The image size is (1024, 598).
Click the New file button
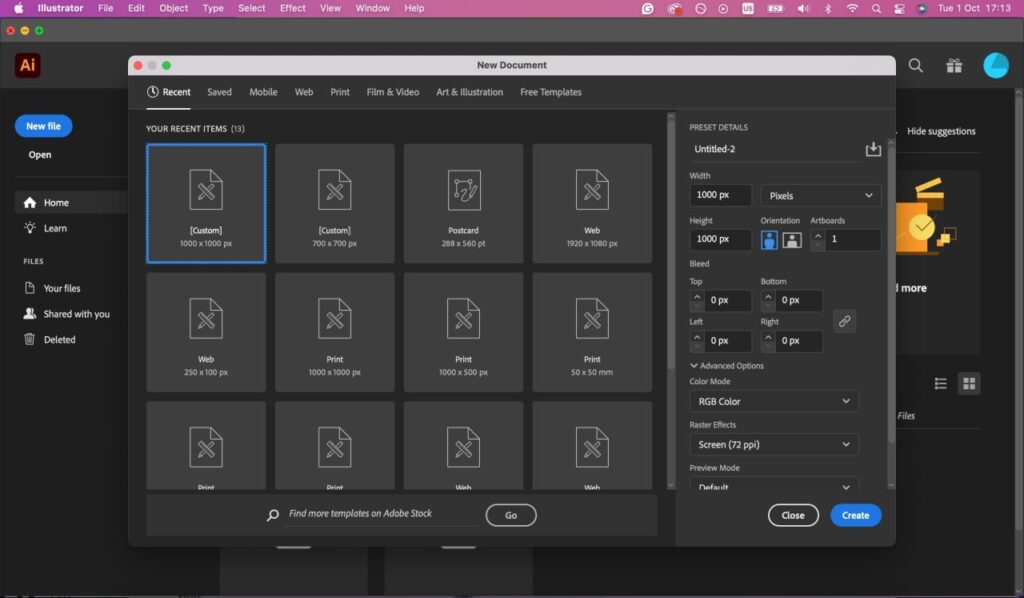coord(43,126)
